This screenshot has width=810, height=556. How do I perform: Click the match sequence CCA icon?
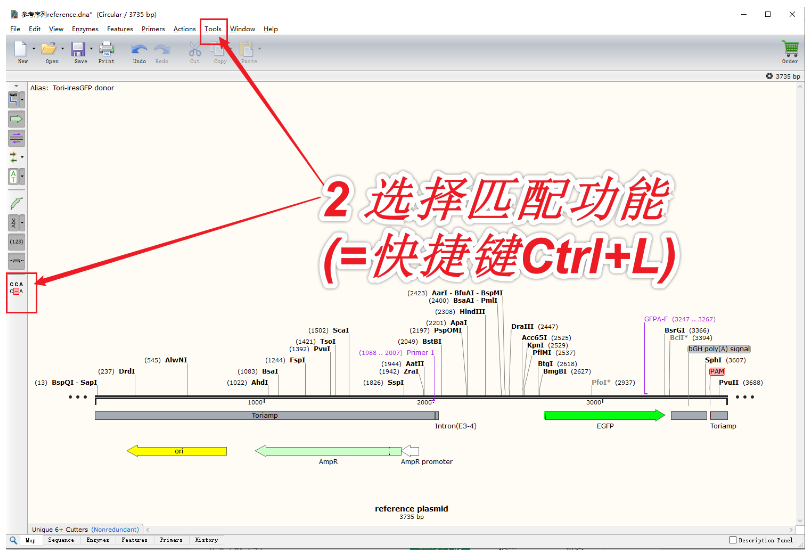(x=16, y=289)
